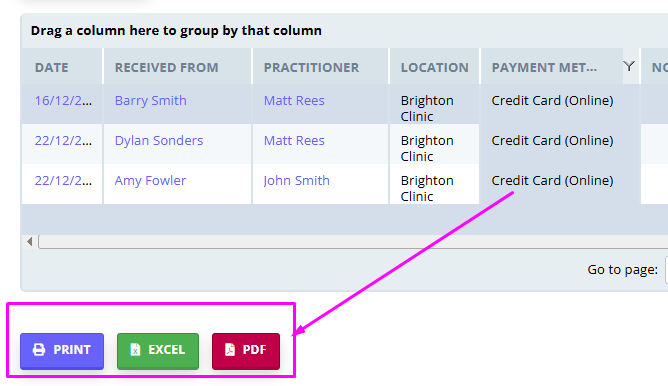Image resolution: width=668 pixels, height=386 pixels.
Task: Print the payments report
Action: tap(62, 351)
